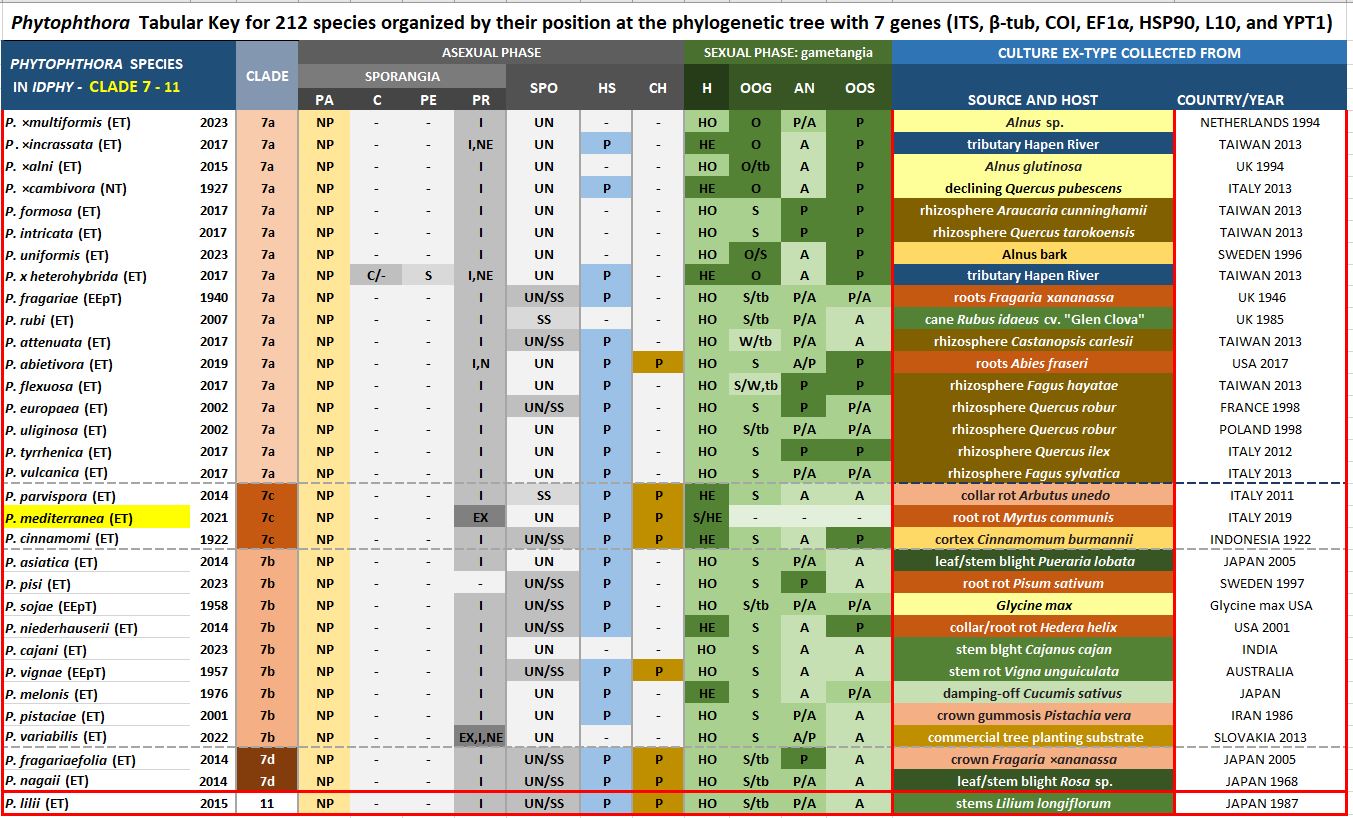Click the 'Alnus bark' source cell
Image resolution: width=1353 pixels, height=818 pixels.
(1032, 254)
